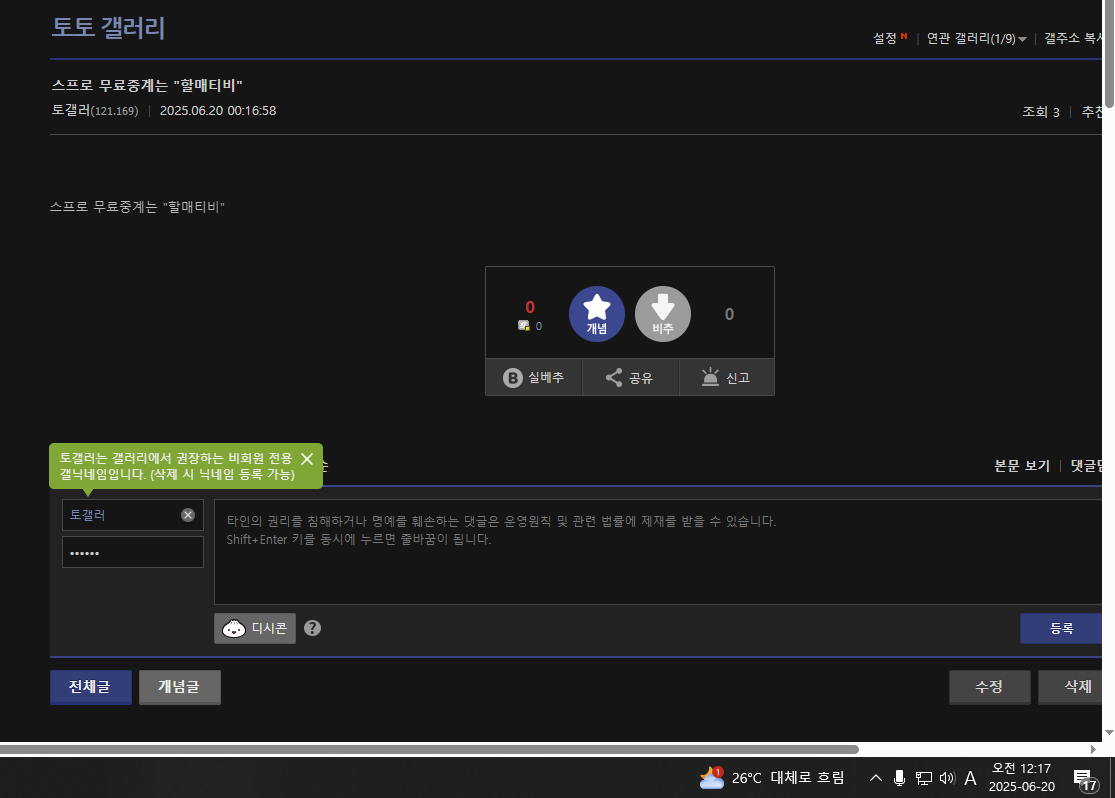The height and width of the screenshot is (798, 1115).
Task: Focus the password input field
Action: [x=132, y=552]
